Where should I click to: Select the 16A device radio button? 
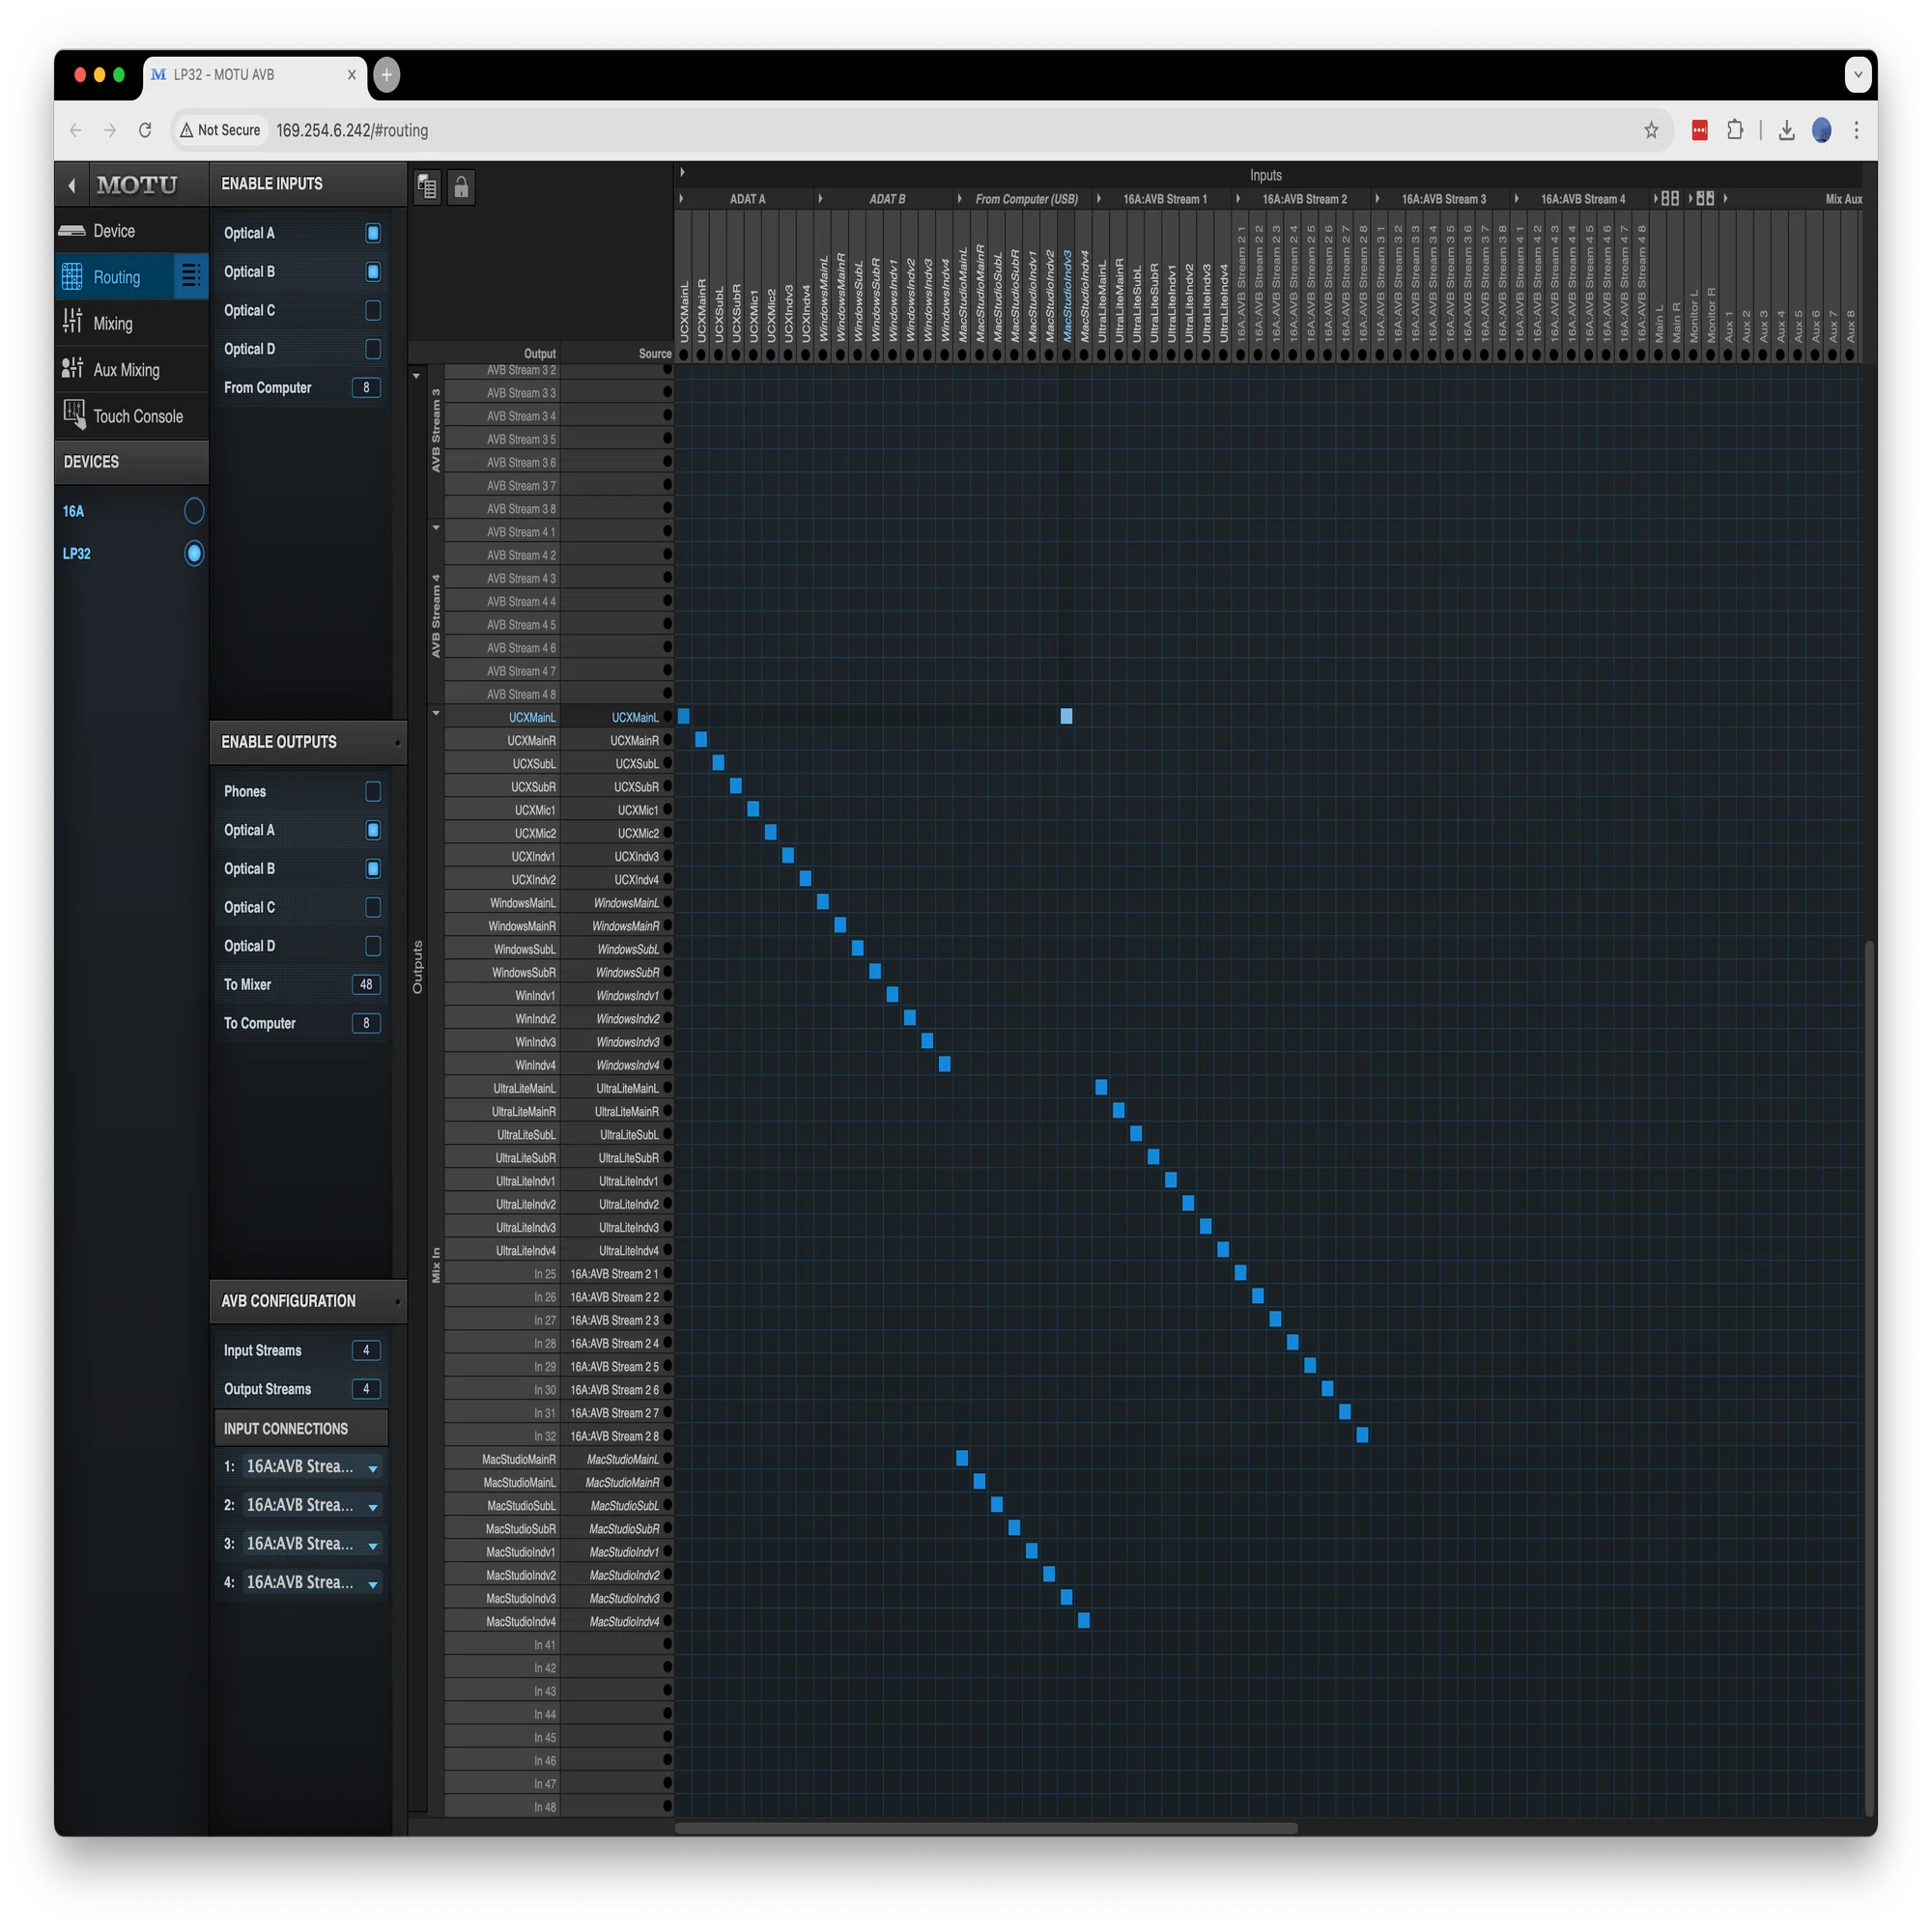pos(194,511)
